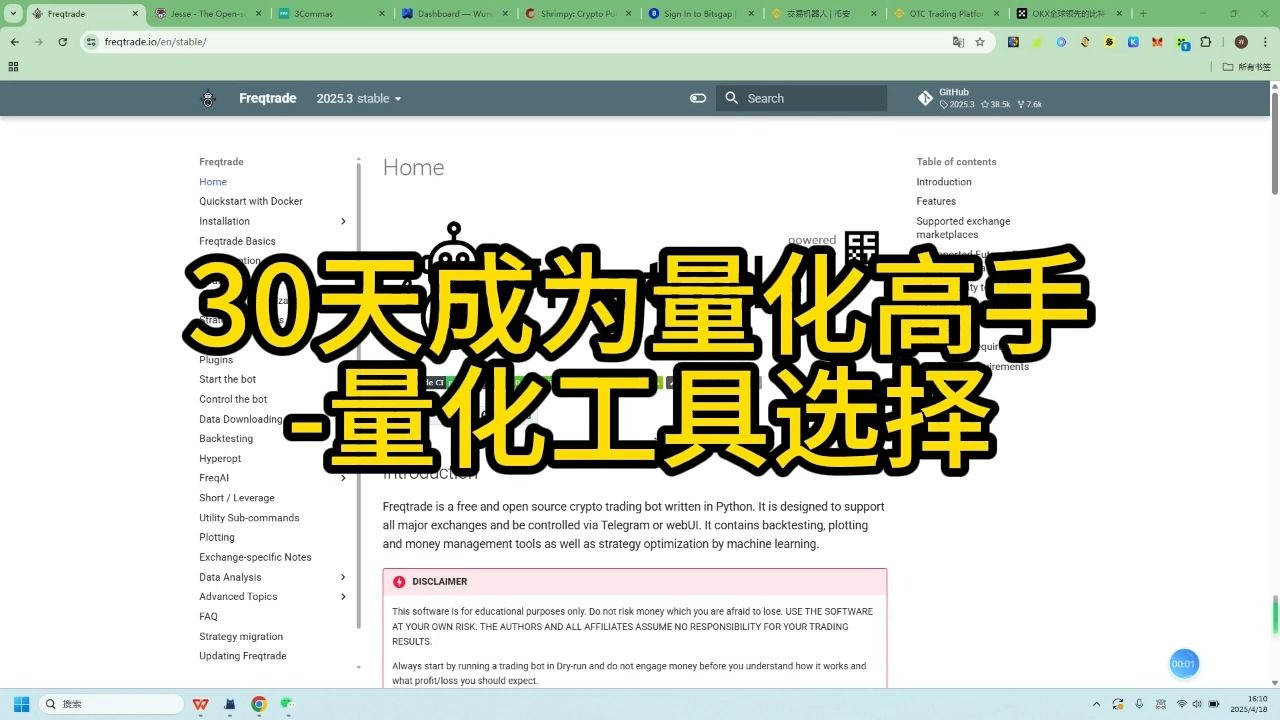Open the Plugins sidebar link
The height and width of the screenshot is (720, 1280).
[216, 359]
